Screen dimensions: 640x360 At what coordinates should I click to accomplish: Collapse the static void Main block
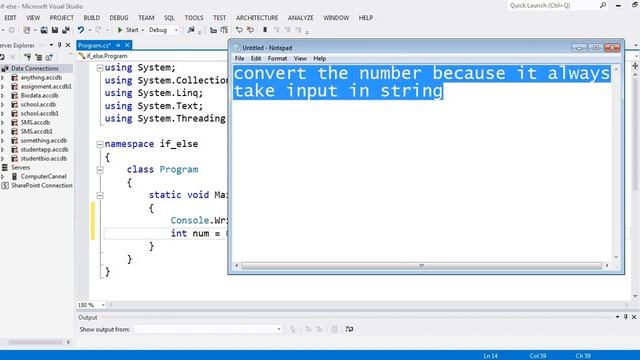pos(100,195)
